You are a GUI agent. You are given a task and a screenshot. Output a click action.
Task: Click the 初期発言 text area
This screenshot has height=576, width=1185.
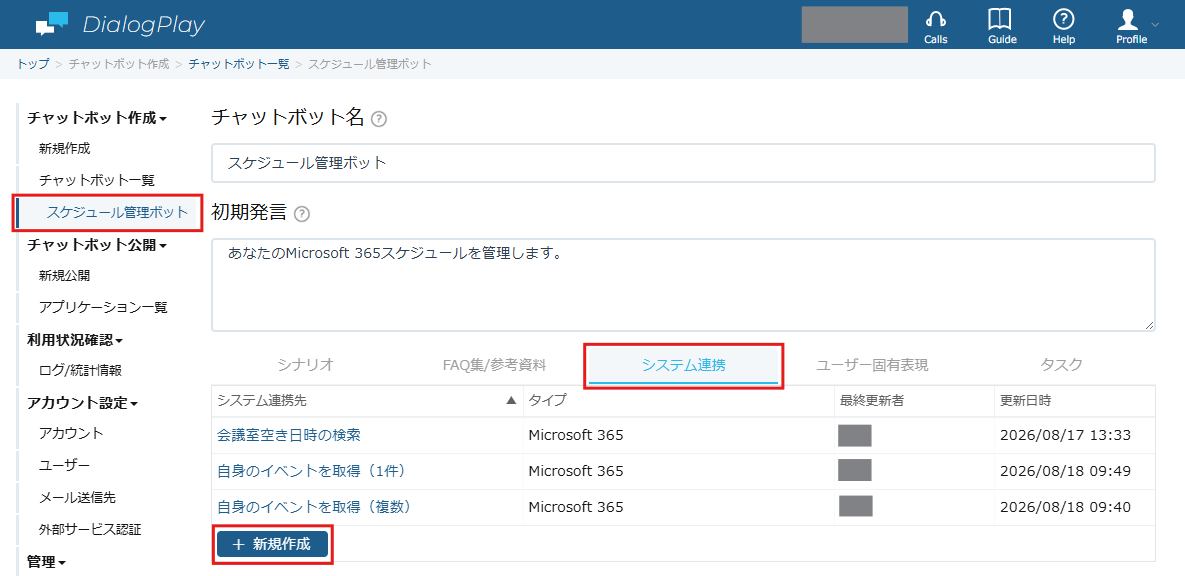point(683,285)
